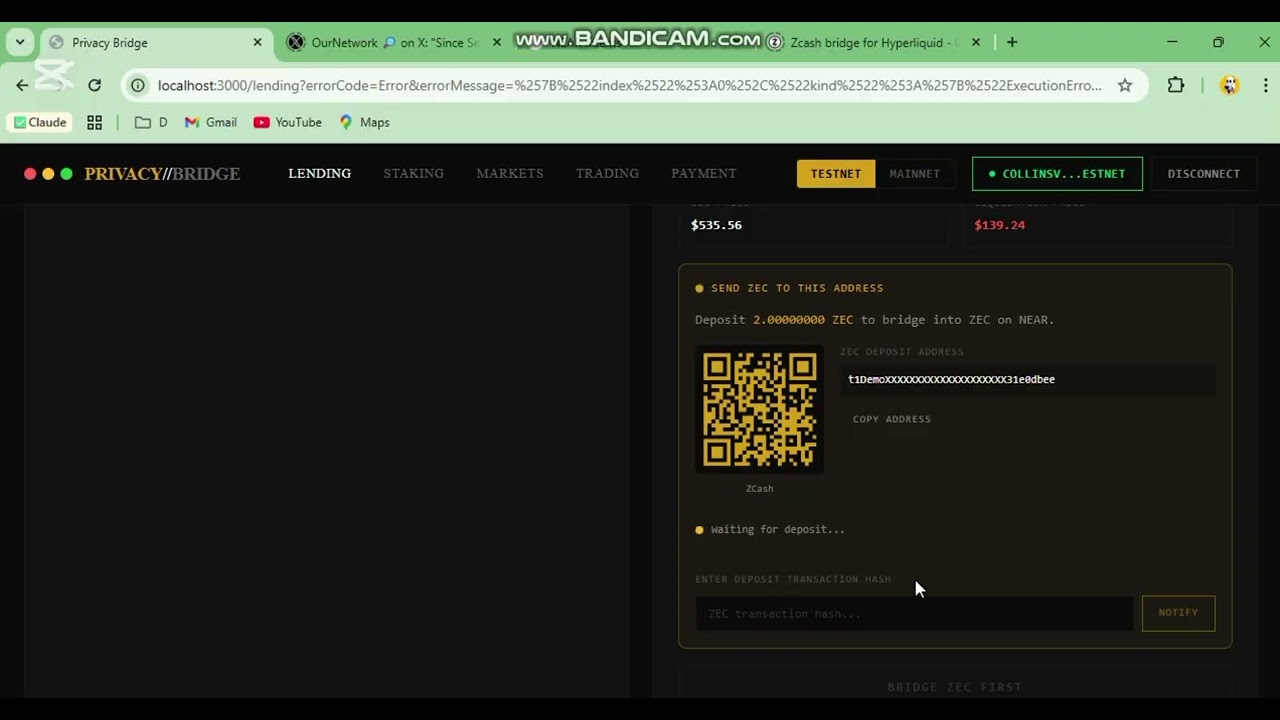Select the TESTNET network option
1280x720 pixels.
click(x=835, y=173)
